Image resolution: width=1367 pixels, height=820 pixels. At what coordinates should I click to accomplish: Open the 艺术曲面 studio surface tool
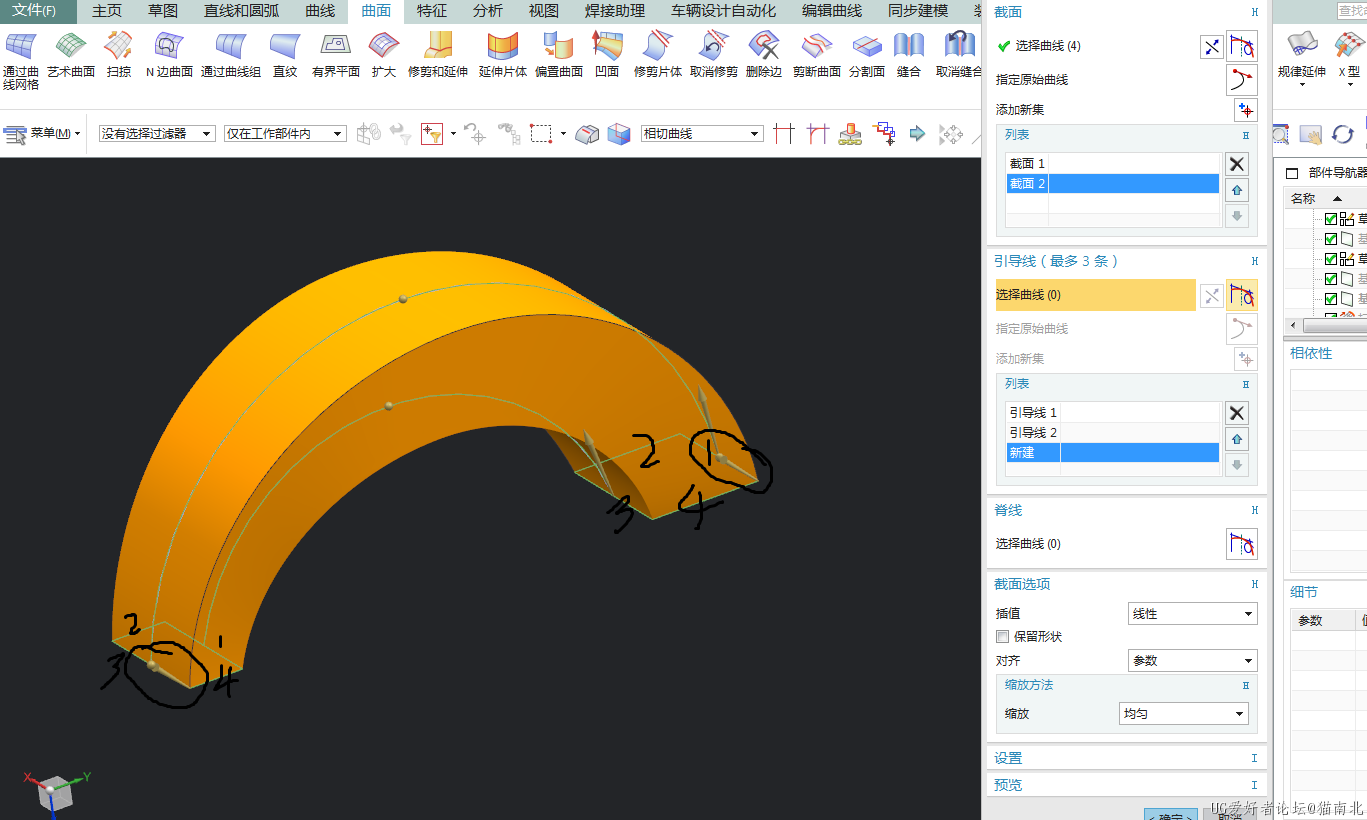(x=71, y=55)
